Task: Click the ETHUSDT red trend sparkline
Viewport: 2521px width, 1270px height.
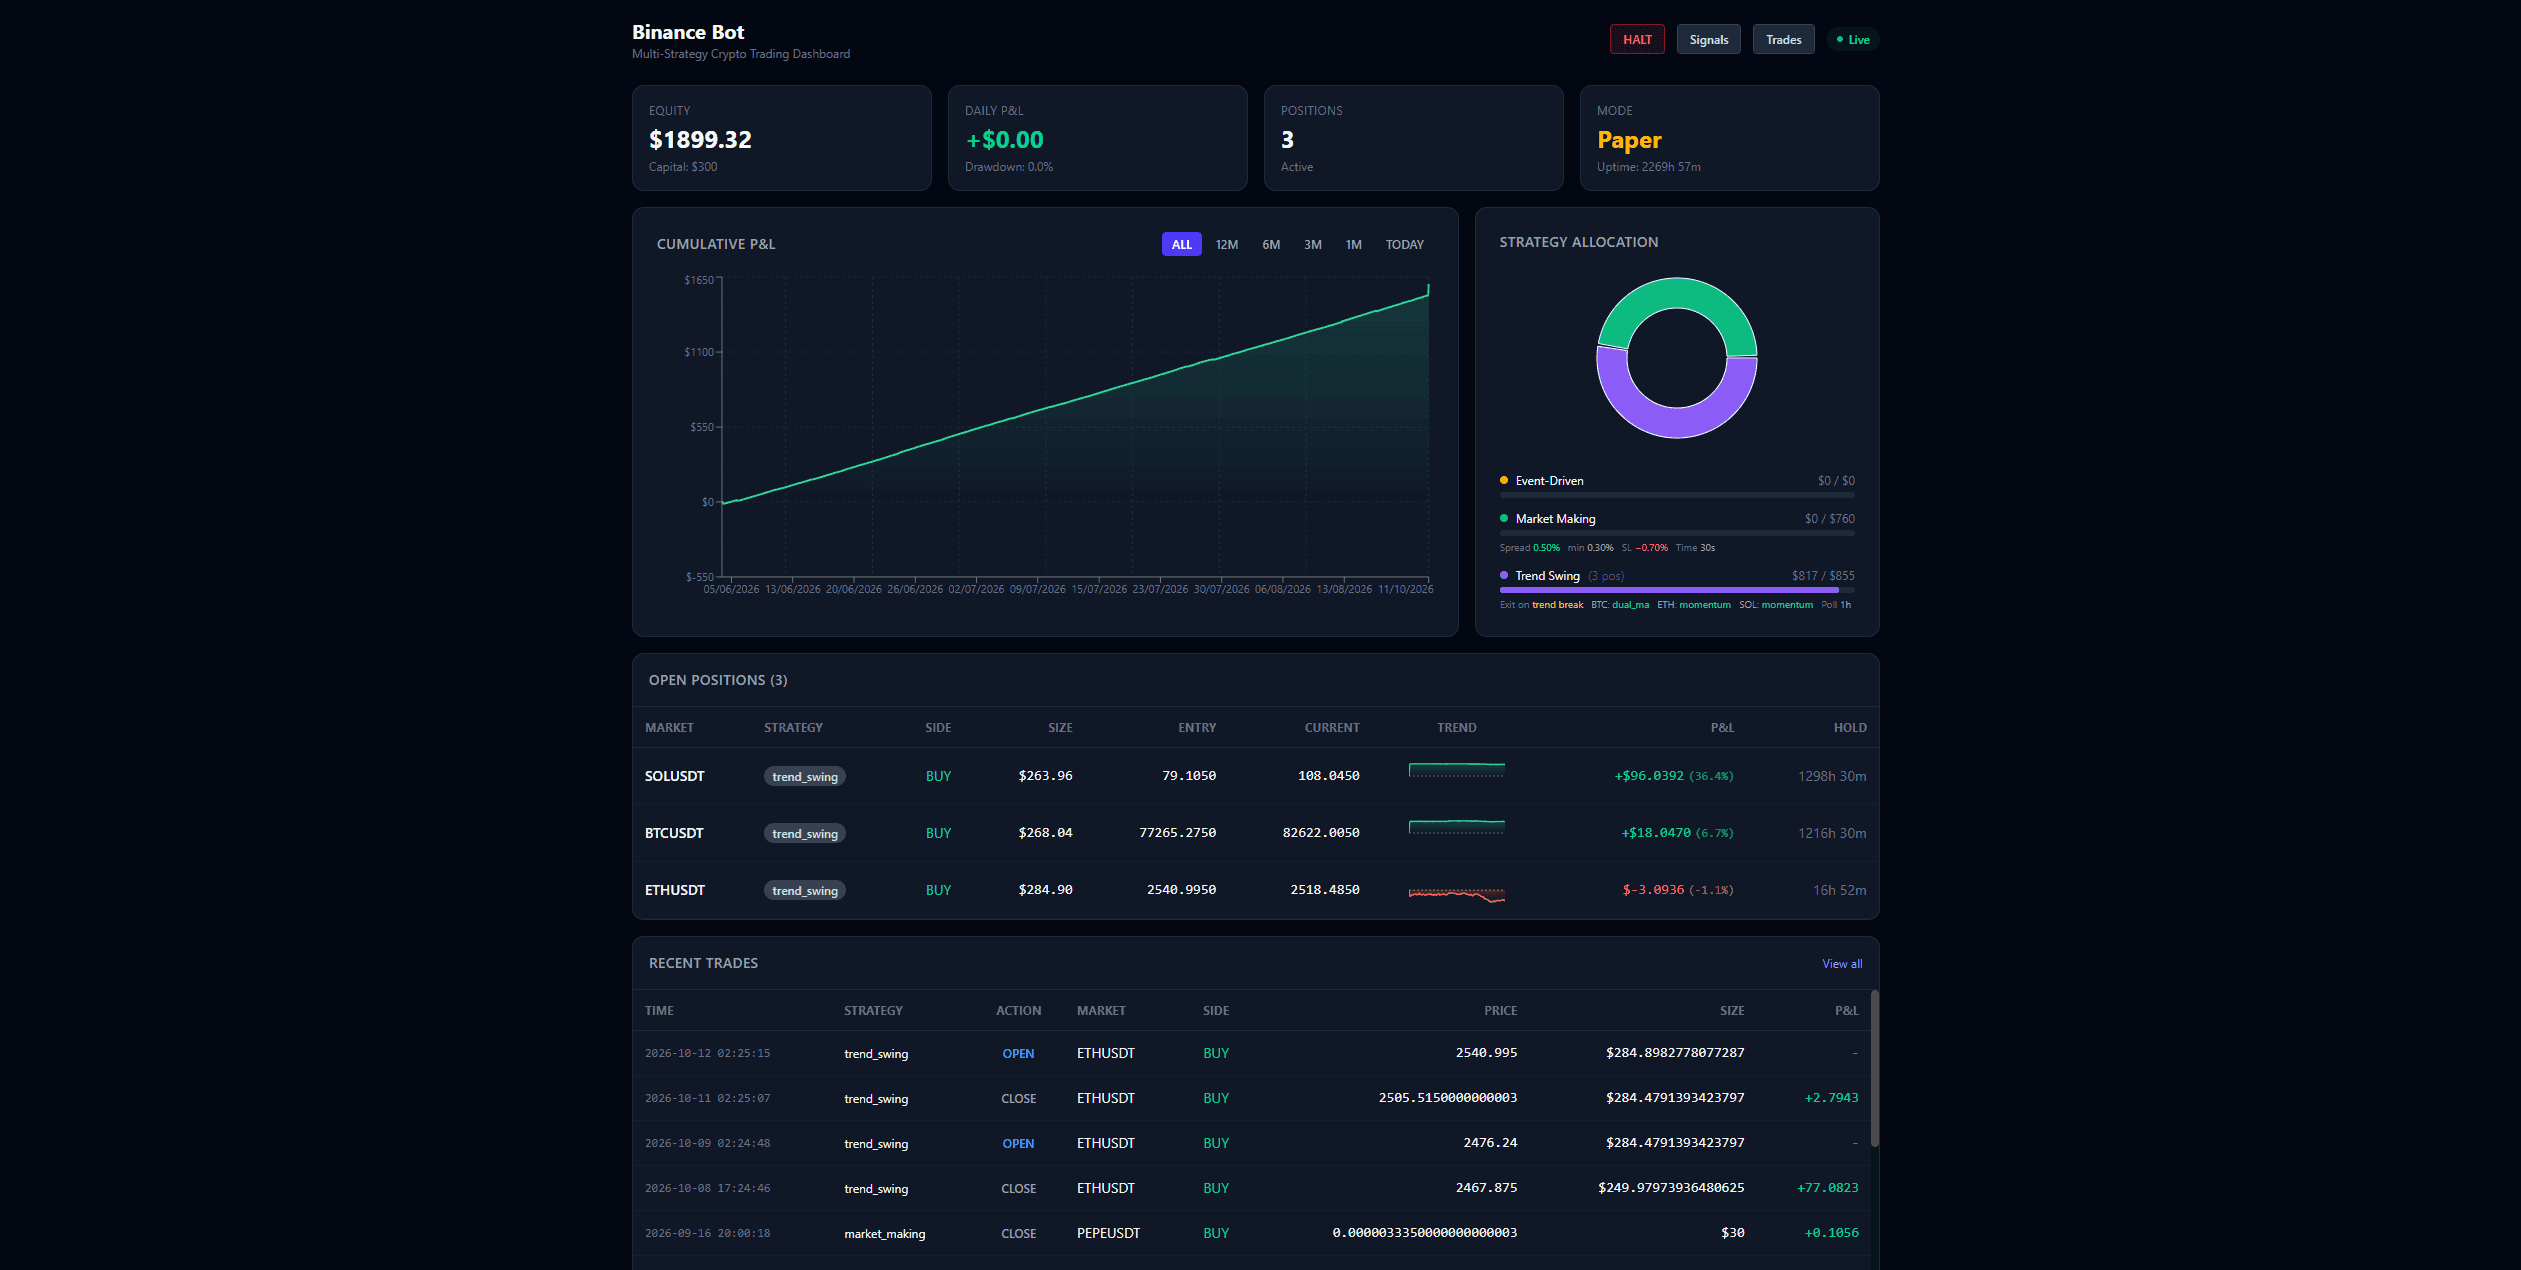Action: (1457, 894)
